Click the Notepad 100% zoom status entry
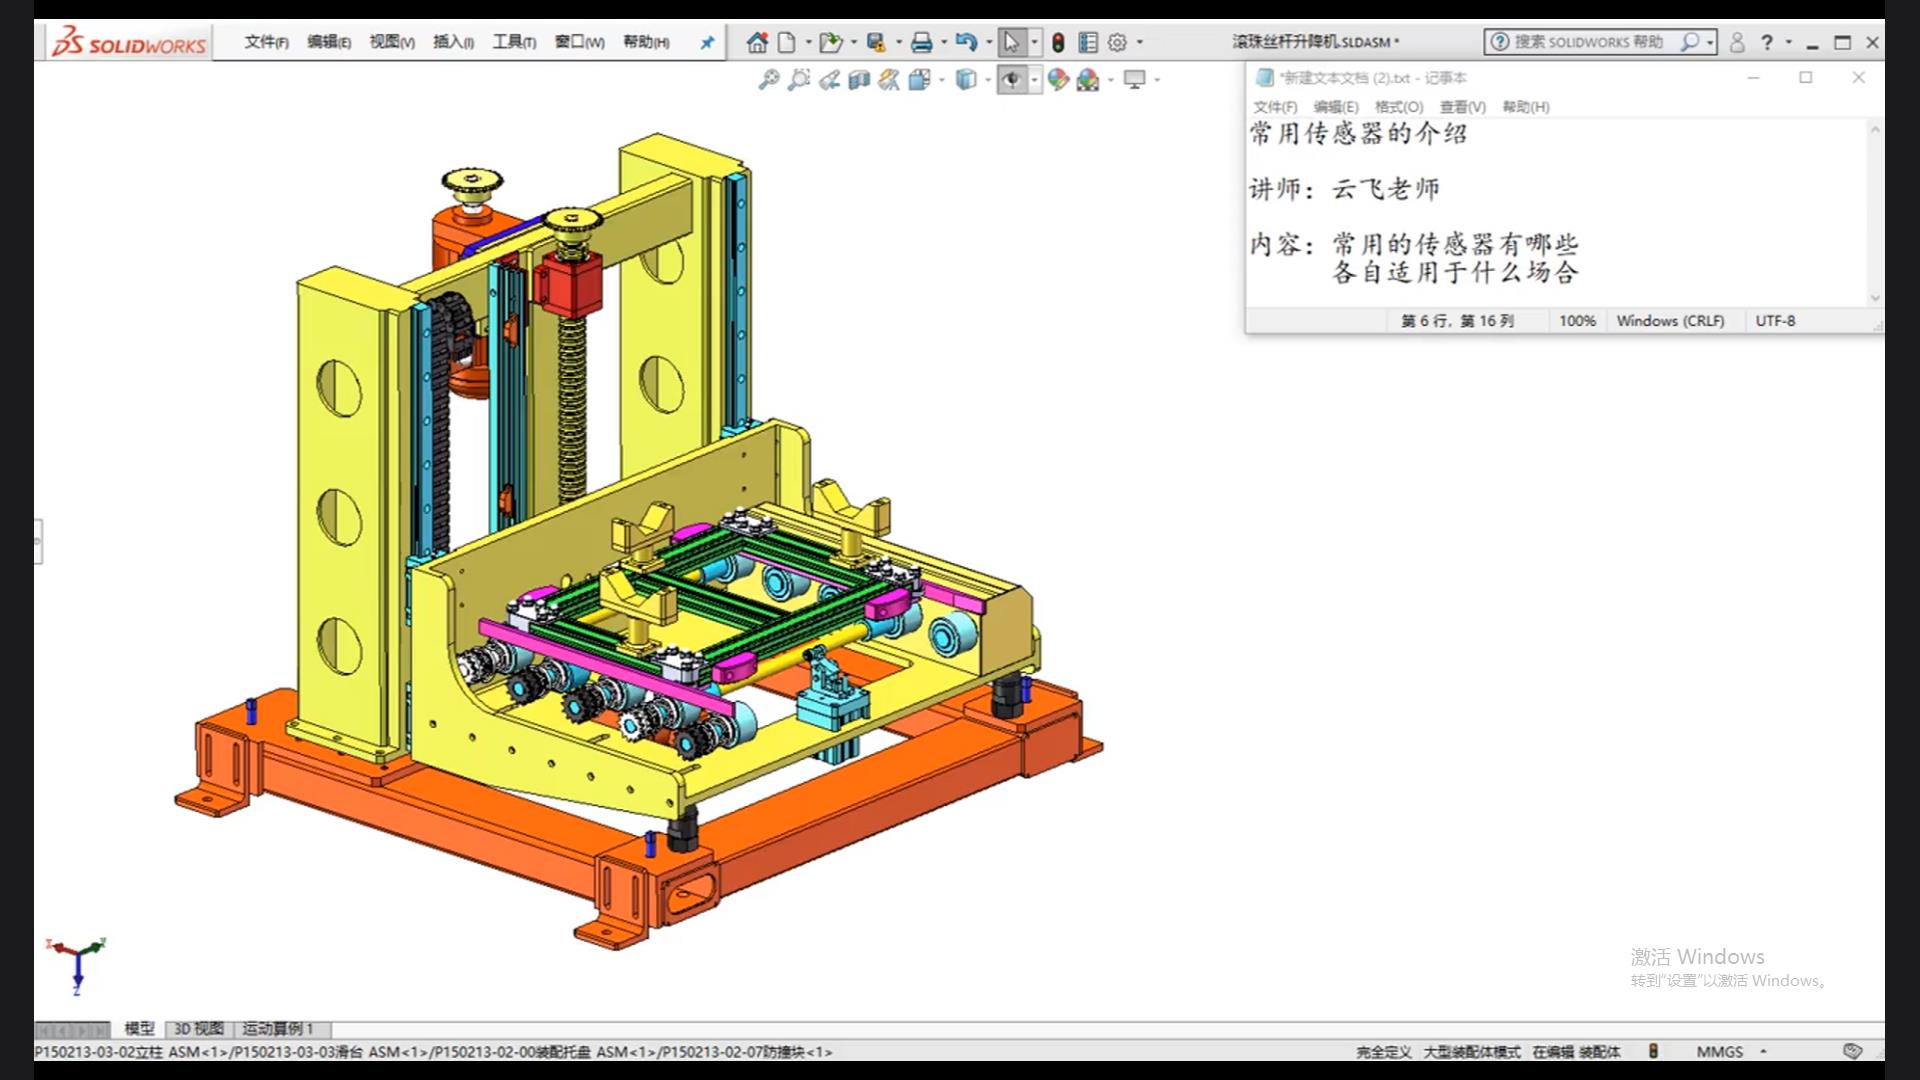 click(1577, 321)
